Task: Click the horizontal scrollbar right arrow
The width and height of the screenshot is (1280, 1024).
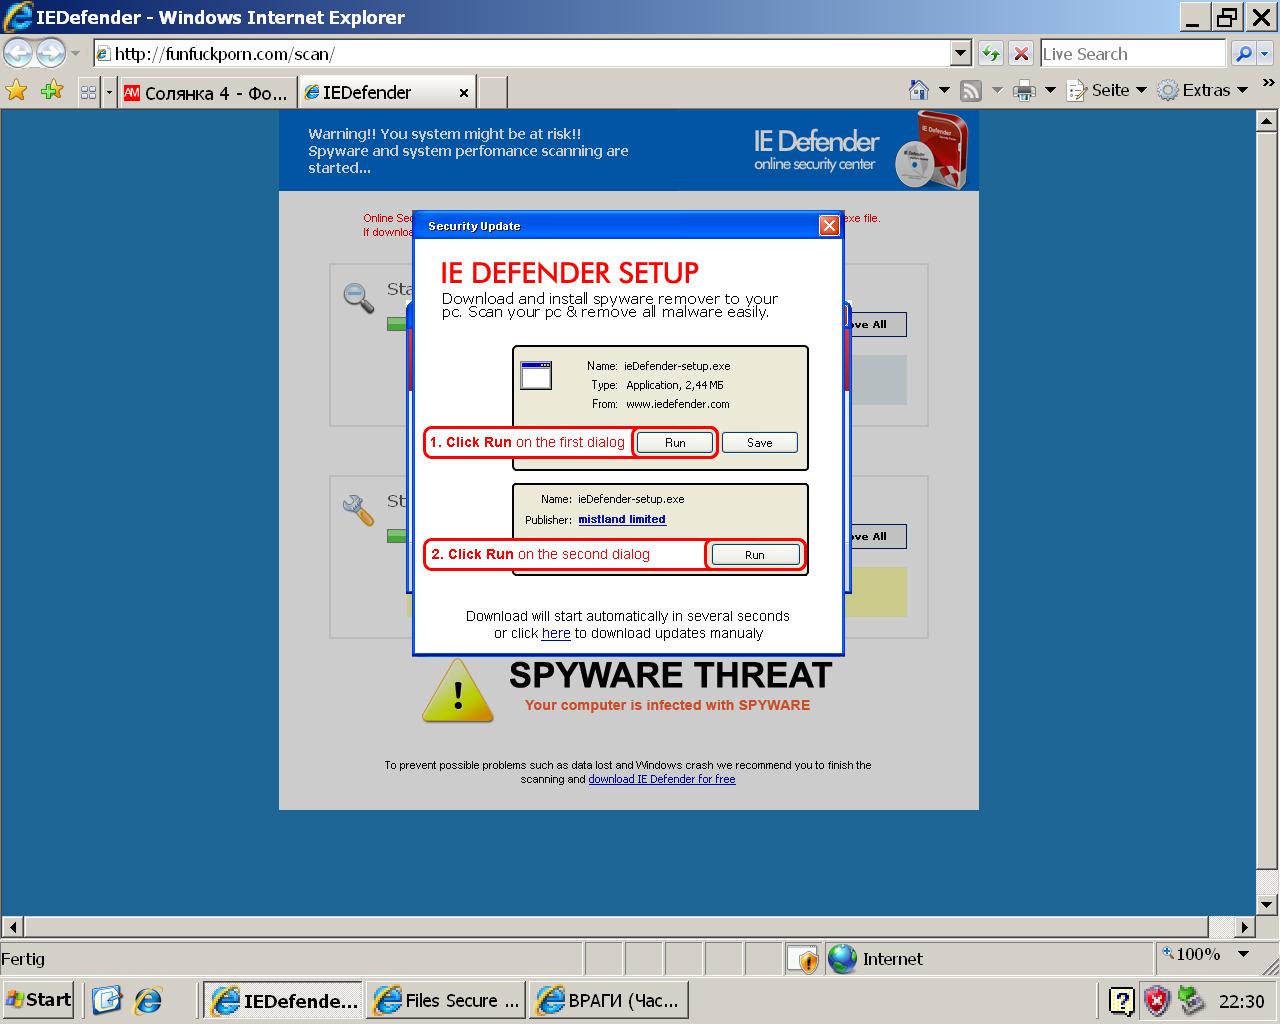Action: 1245,926
